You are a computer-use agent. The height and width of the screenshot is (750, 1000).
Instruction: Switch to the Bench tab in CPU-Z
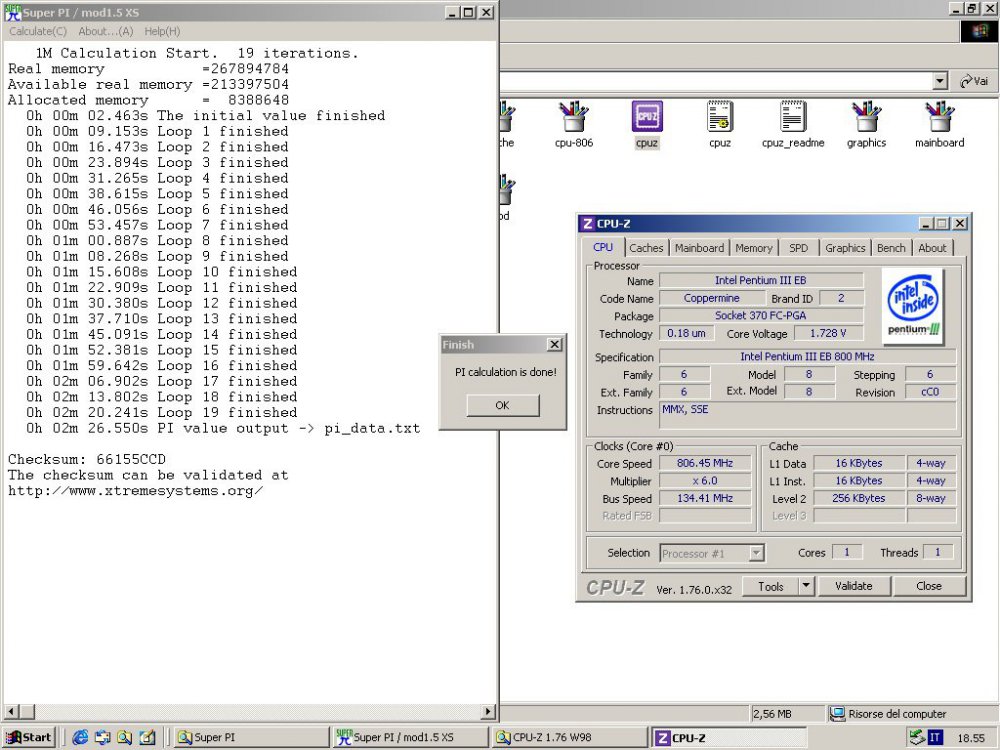(891, 247)
